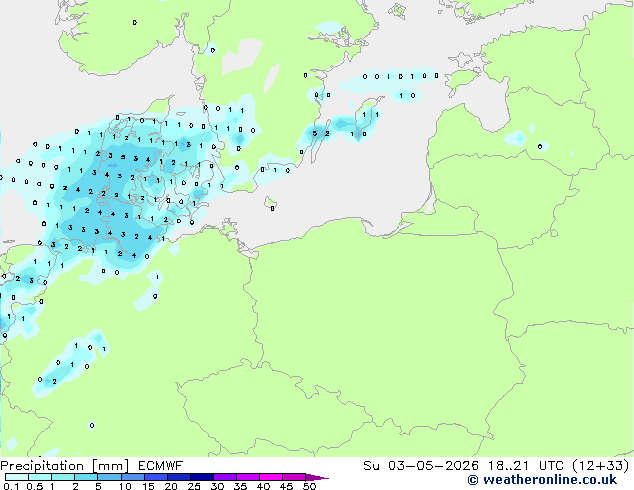Click the 'Su 03-05-2026' date text

[421, 466]
